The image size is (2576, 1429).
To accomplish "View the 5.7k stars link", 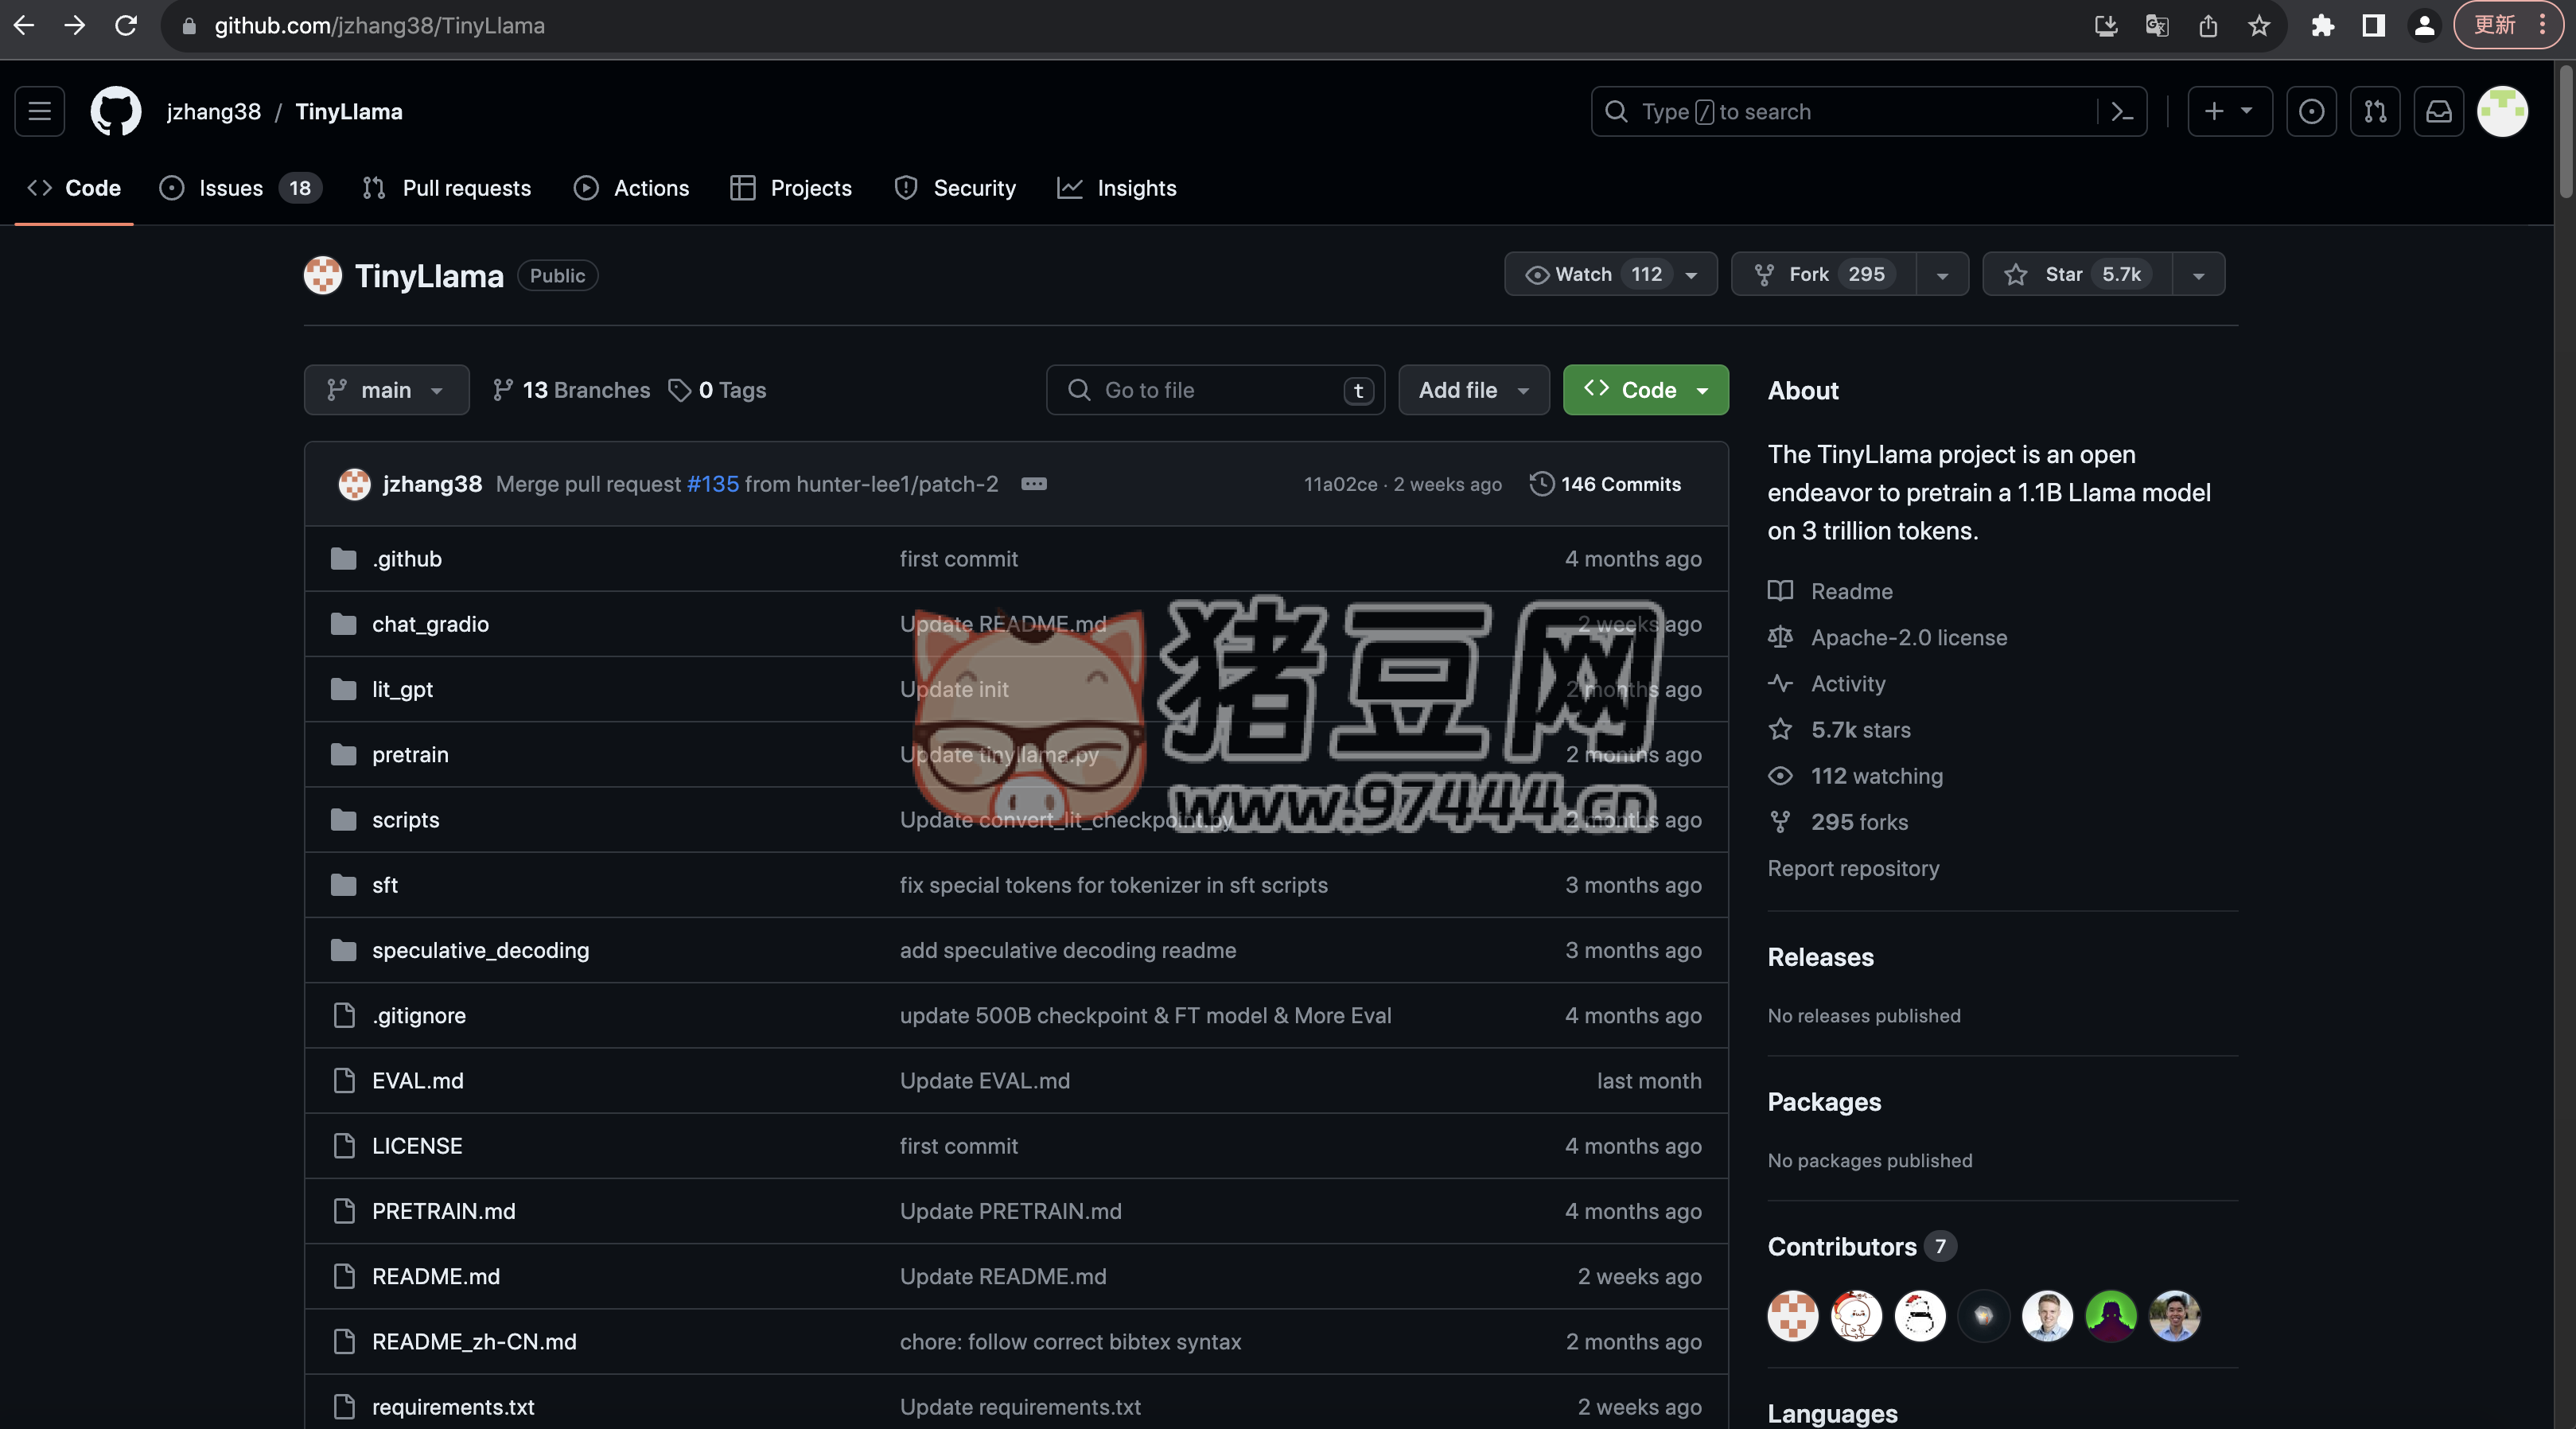I will coord(1861,730).
